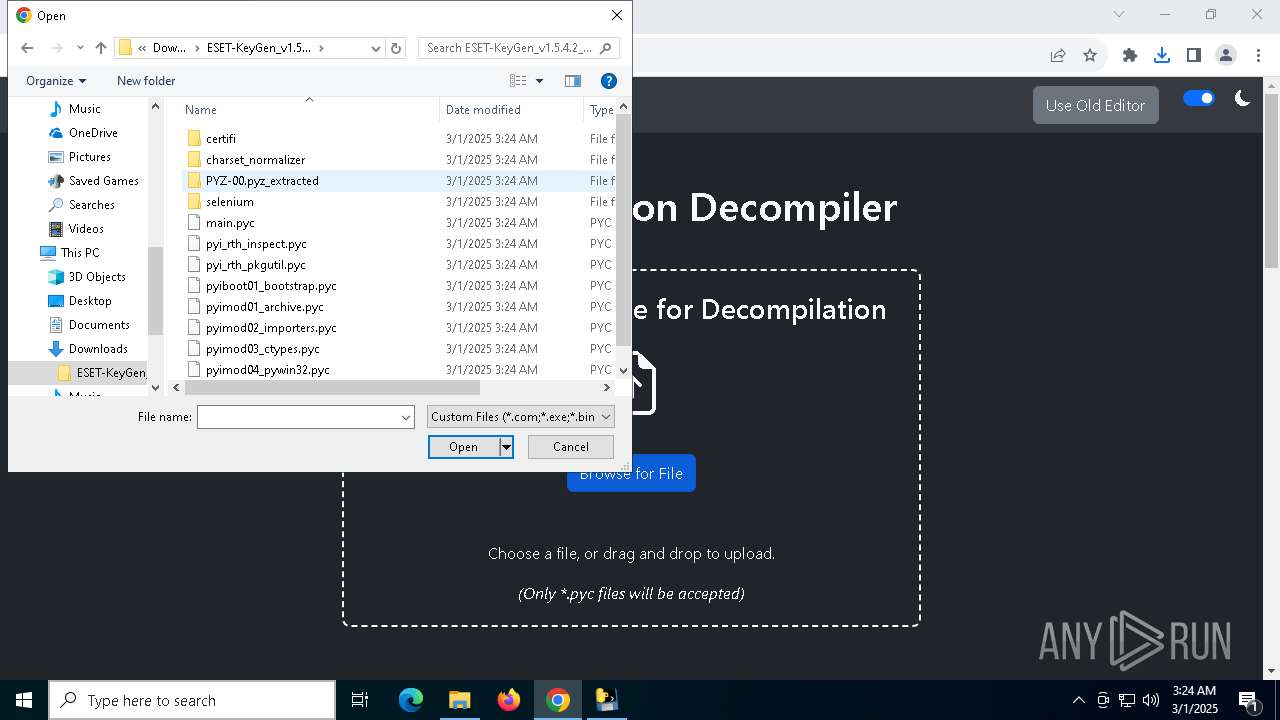Select Videos in the navigation pane

86,229
